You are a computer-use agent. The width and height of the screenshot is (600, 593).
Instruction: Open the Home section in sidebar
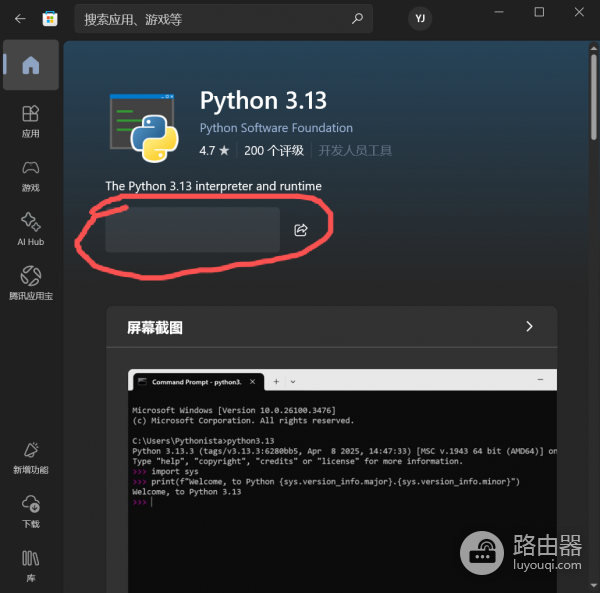[x=31, y=65]
